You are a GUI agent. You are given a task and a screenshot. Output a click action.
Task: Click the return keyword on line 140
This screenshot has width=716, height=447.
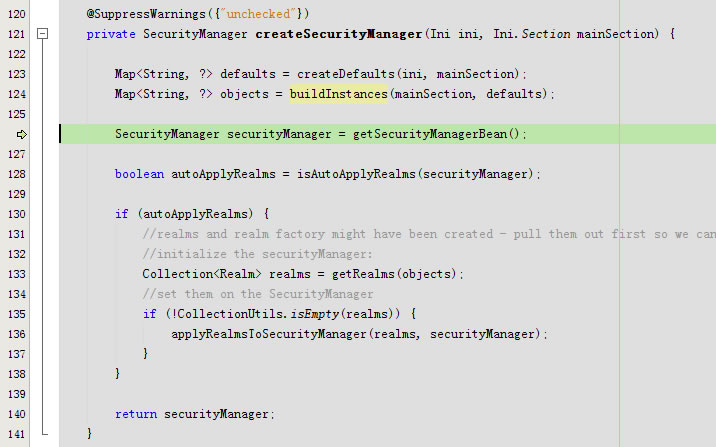(x=136, y=414)
